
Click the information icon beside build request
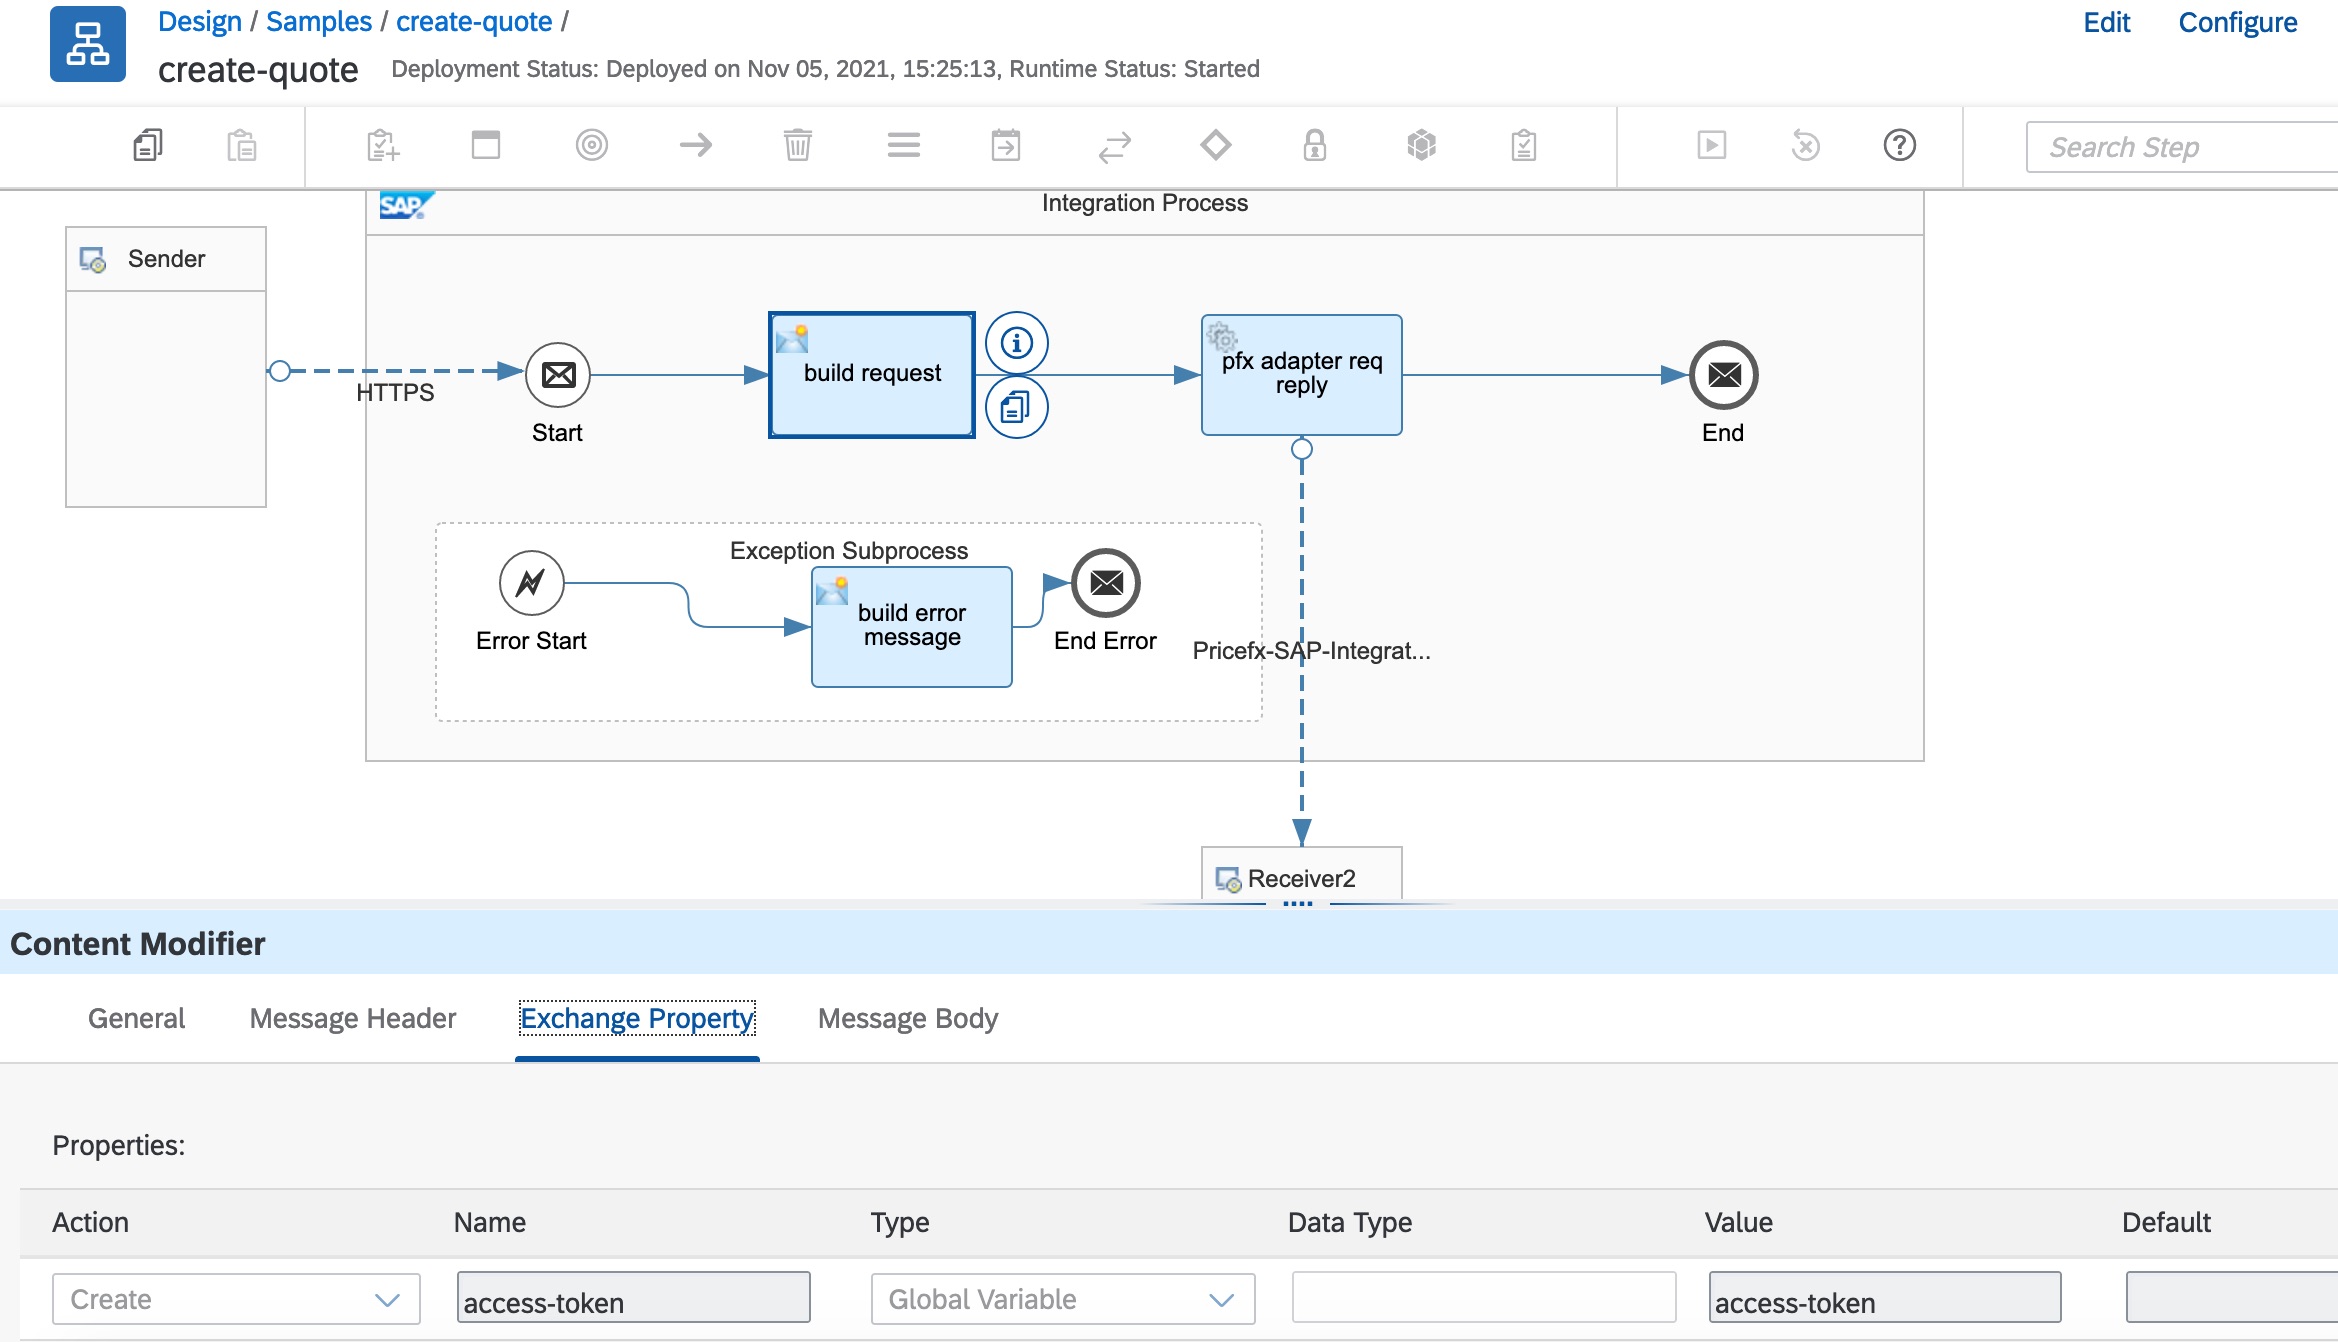click(1016, 343)
